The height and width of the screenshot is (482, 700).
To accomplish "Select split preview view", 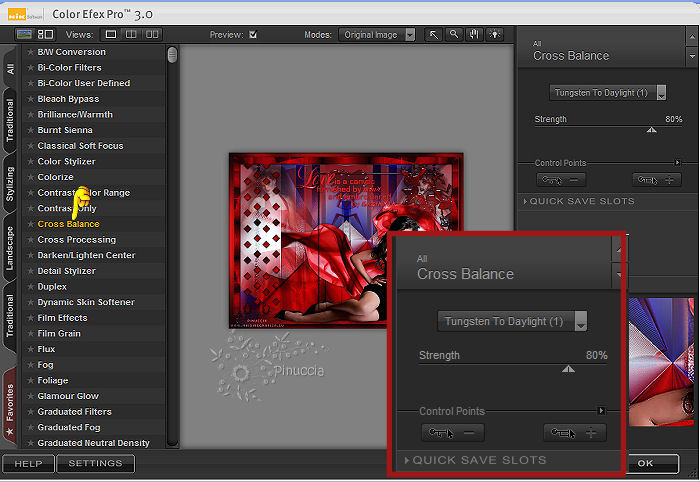I will (131, 34).
